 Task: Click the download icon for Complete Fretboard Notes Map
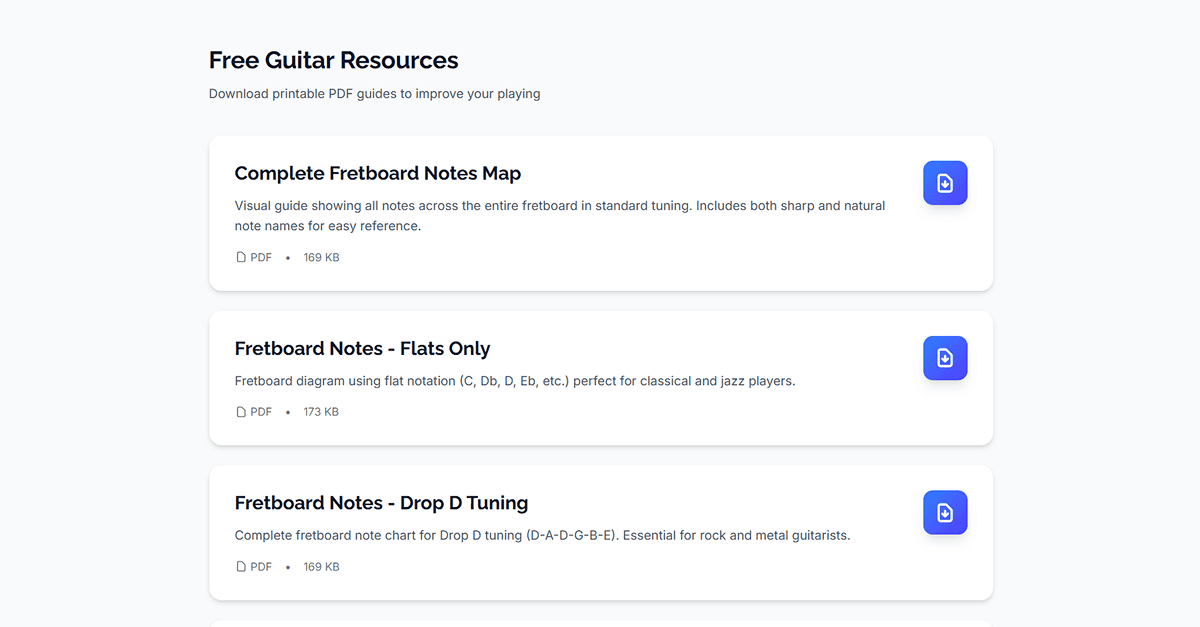coord(944,183)
